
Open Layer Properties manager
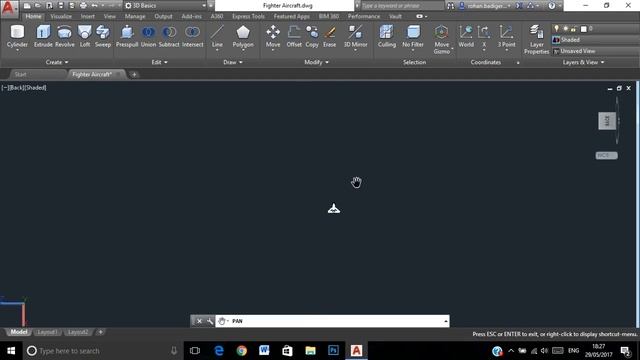(x=536, y=39)
